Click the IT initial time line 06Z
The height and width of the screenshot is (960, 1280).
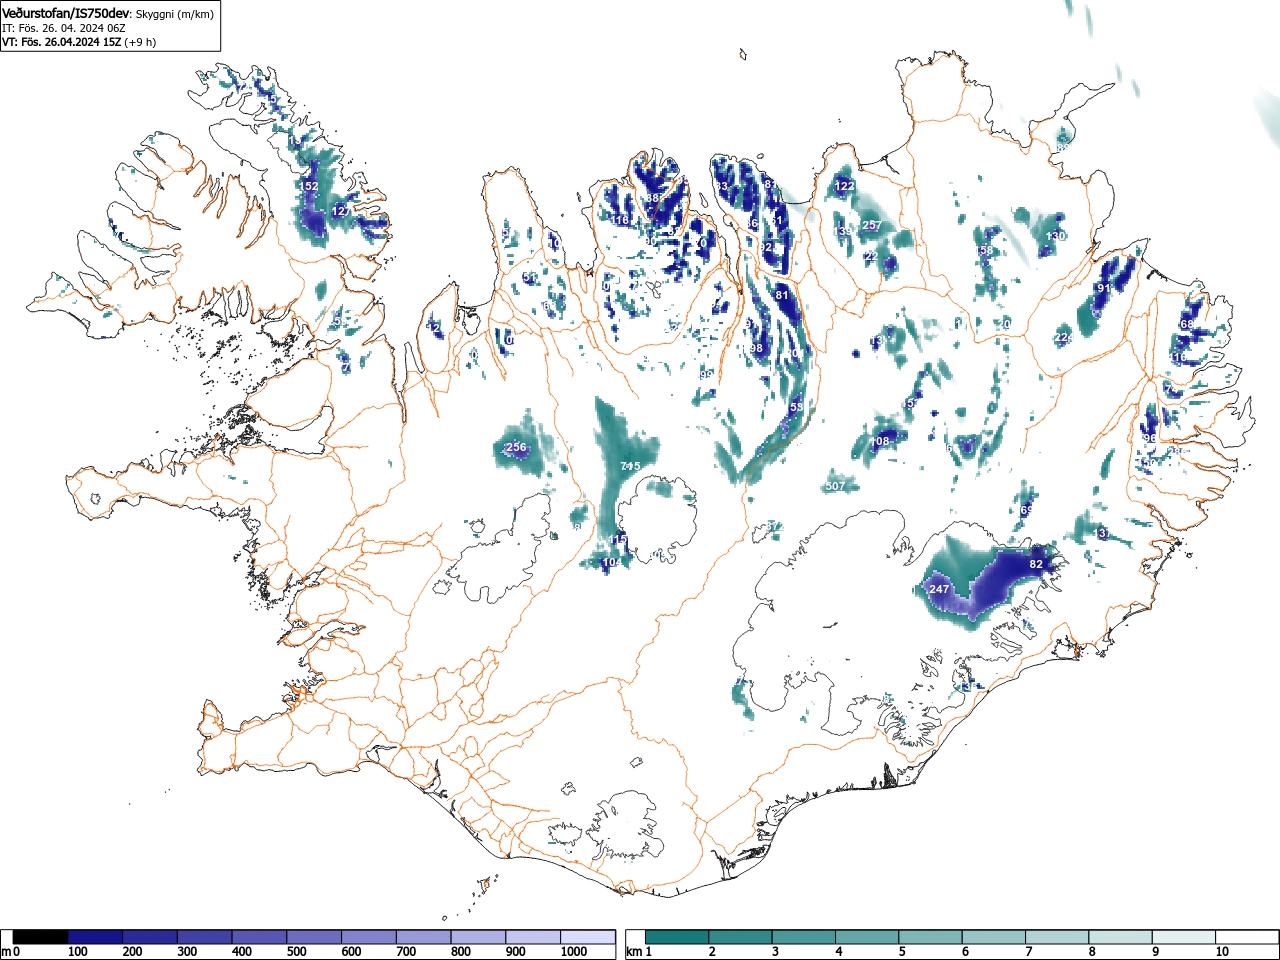[64, 28]
